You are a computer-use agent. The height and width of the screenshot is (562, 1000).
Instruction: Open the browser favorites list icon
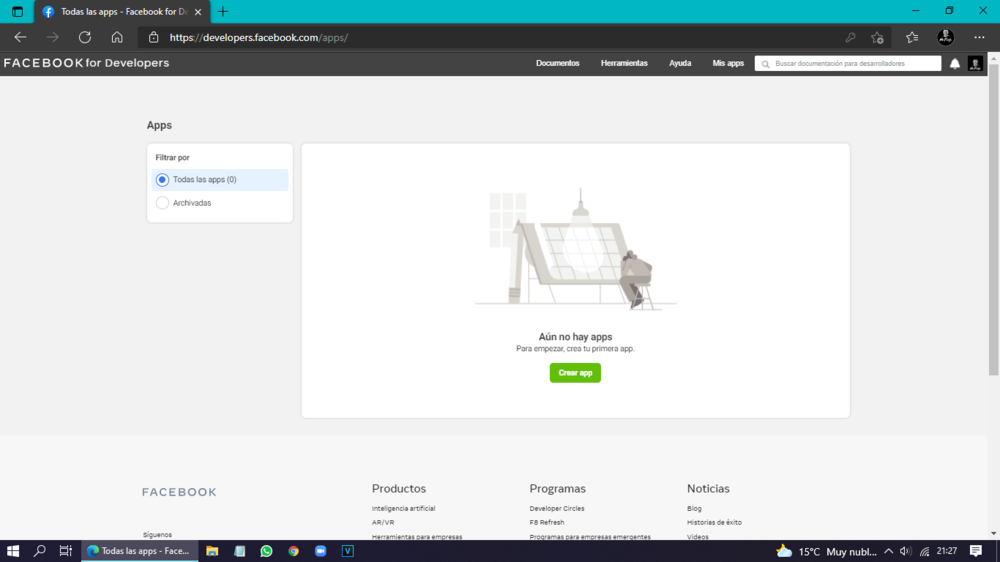[912, 37]
